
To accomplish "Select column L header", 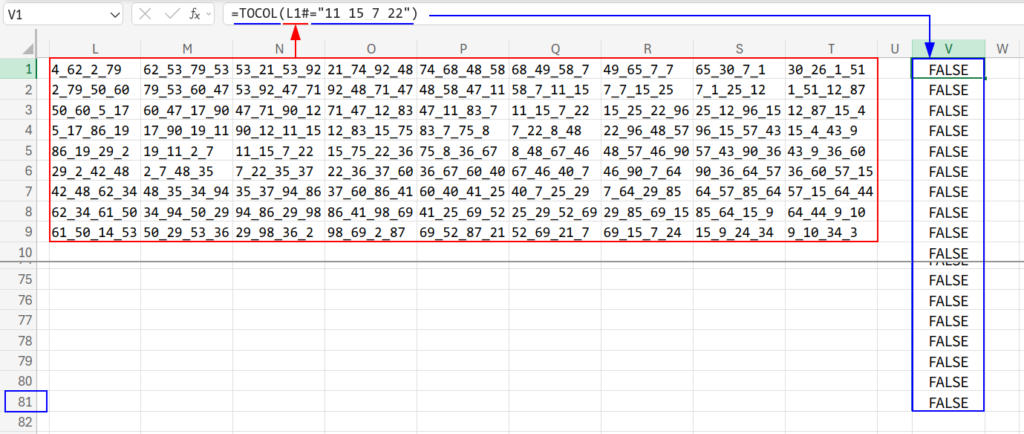I will (x=94, y=47).
